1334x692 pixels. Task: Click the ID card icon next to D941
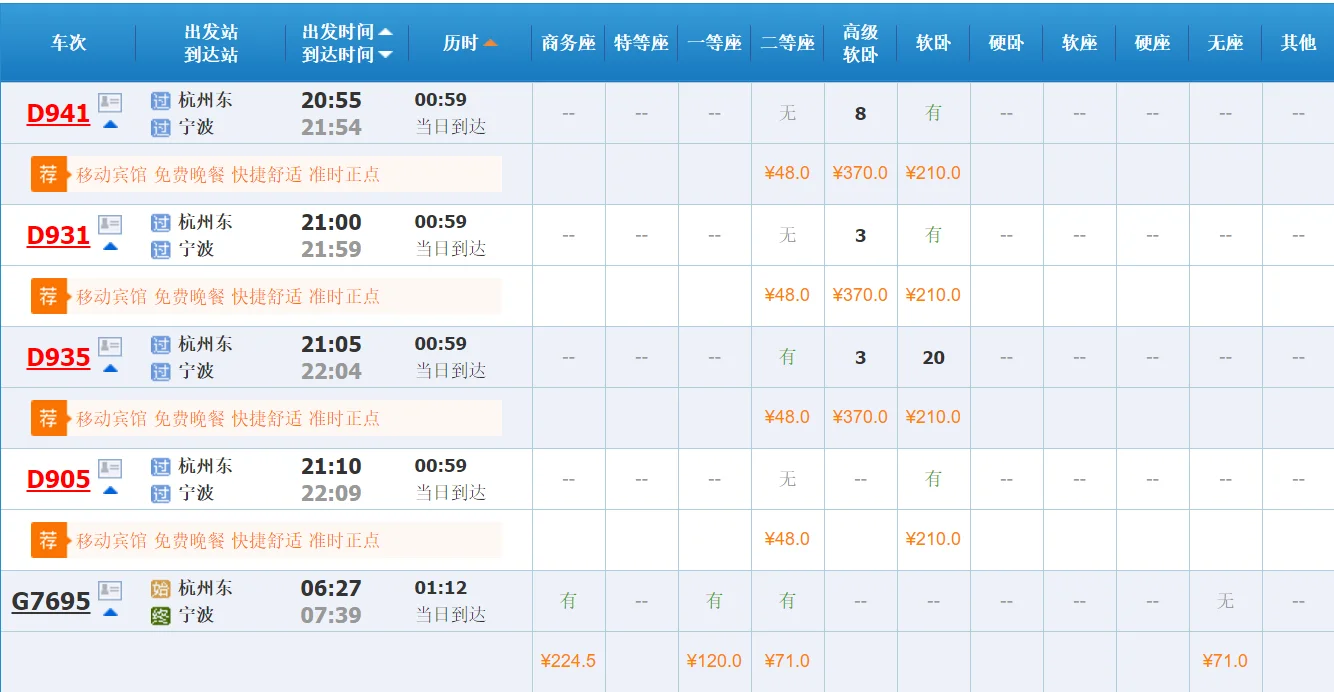coord(110,100)
